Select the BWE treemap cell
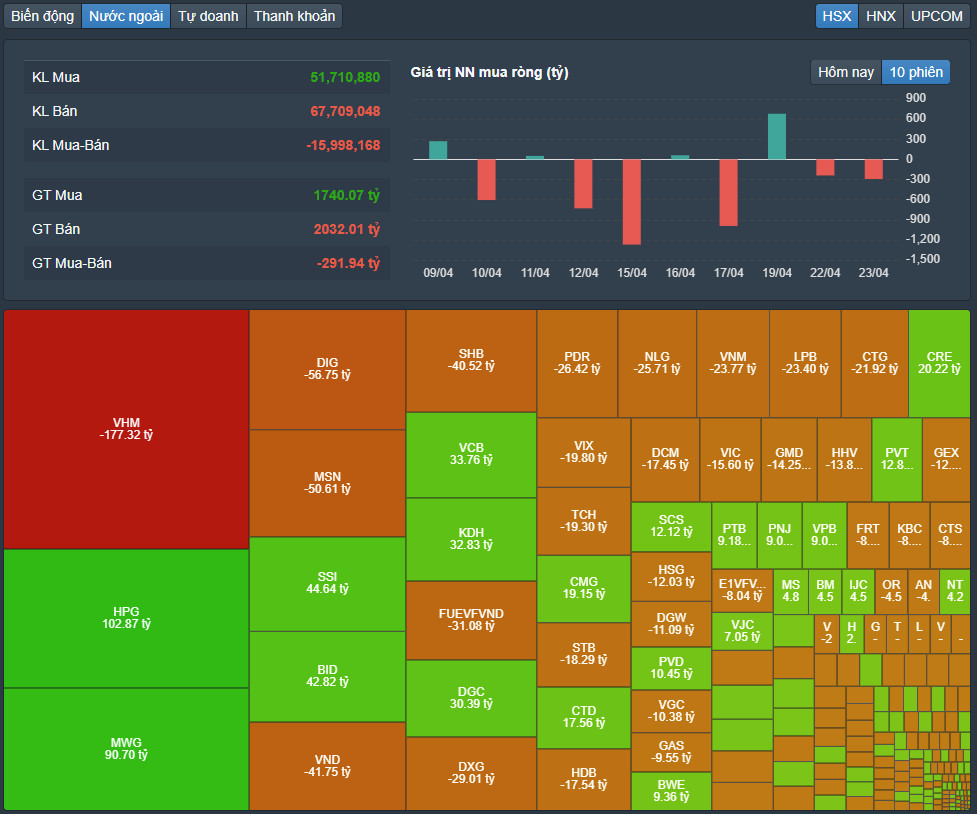977x814 pixels. (x=671, y=791)
